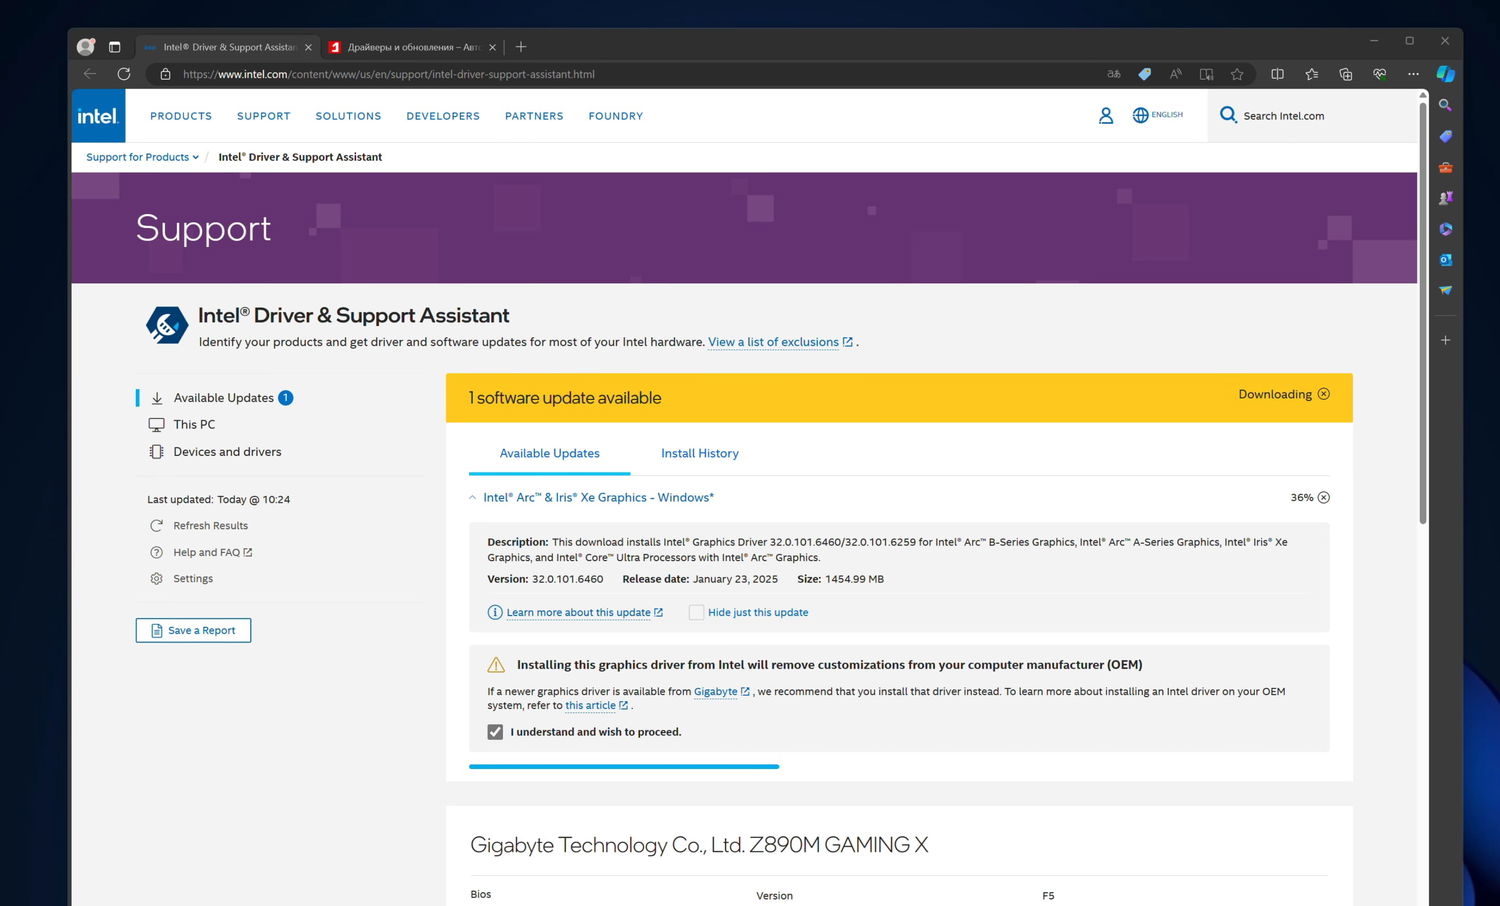Open the shopping price tag icon in address bar
Viewport: 1500px width, 906px height.
tap(1145, 74)
